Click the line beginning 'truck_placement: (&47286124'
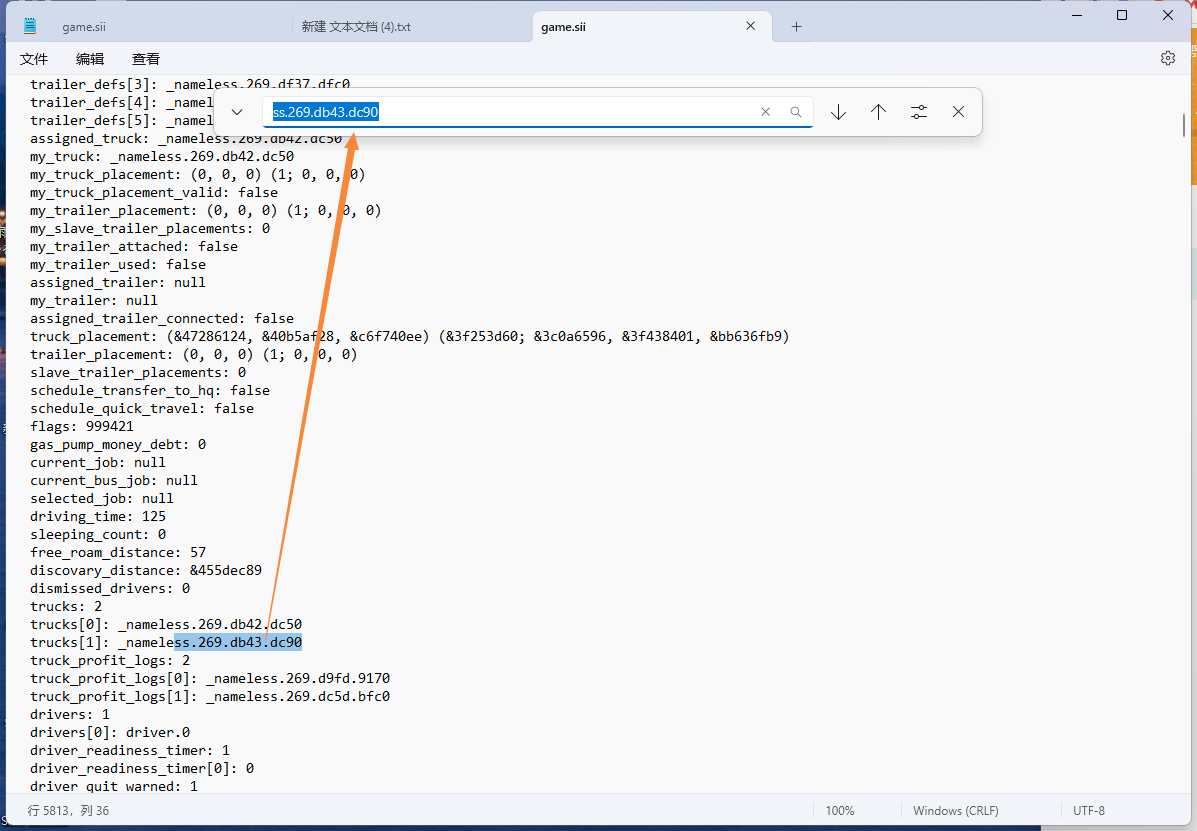The width and height of the screenshot is (1197, 831). (410, 337)
